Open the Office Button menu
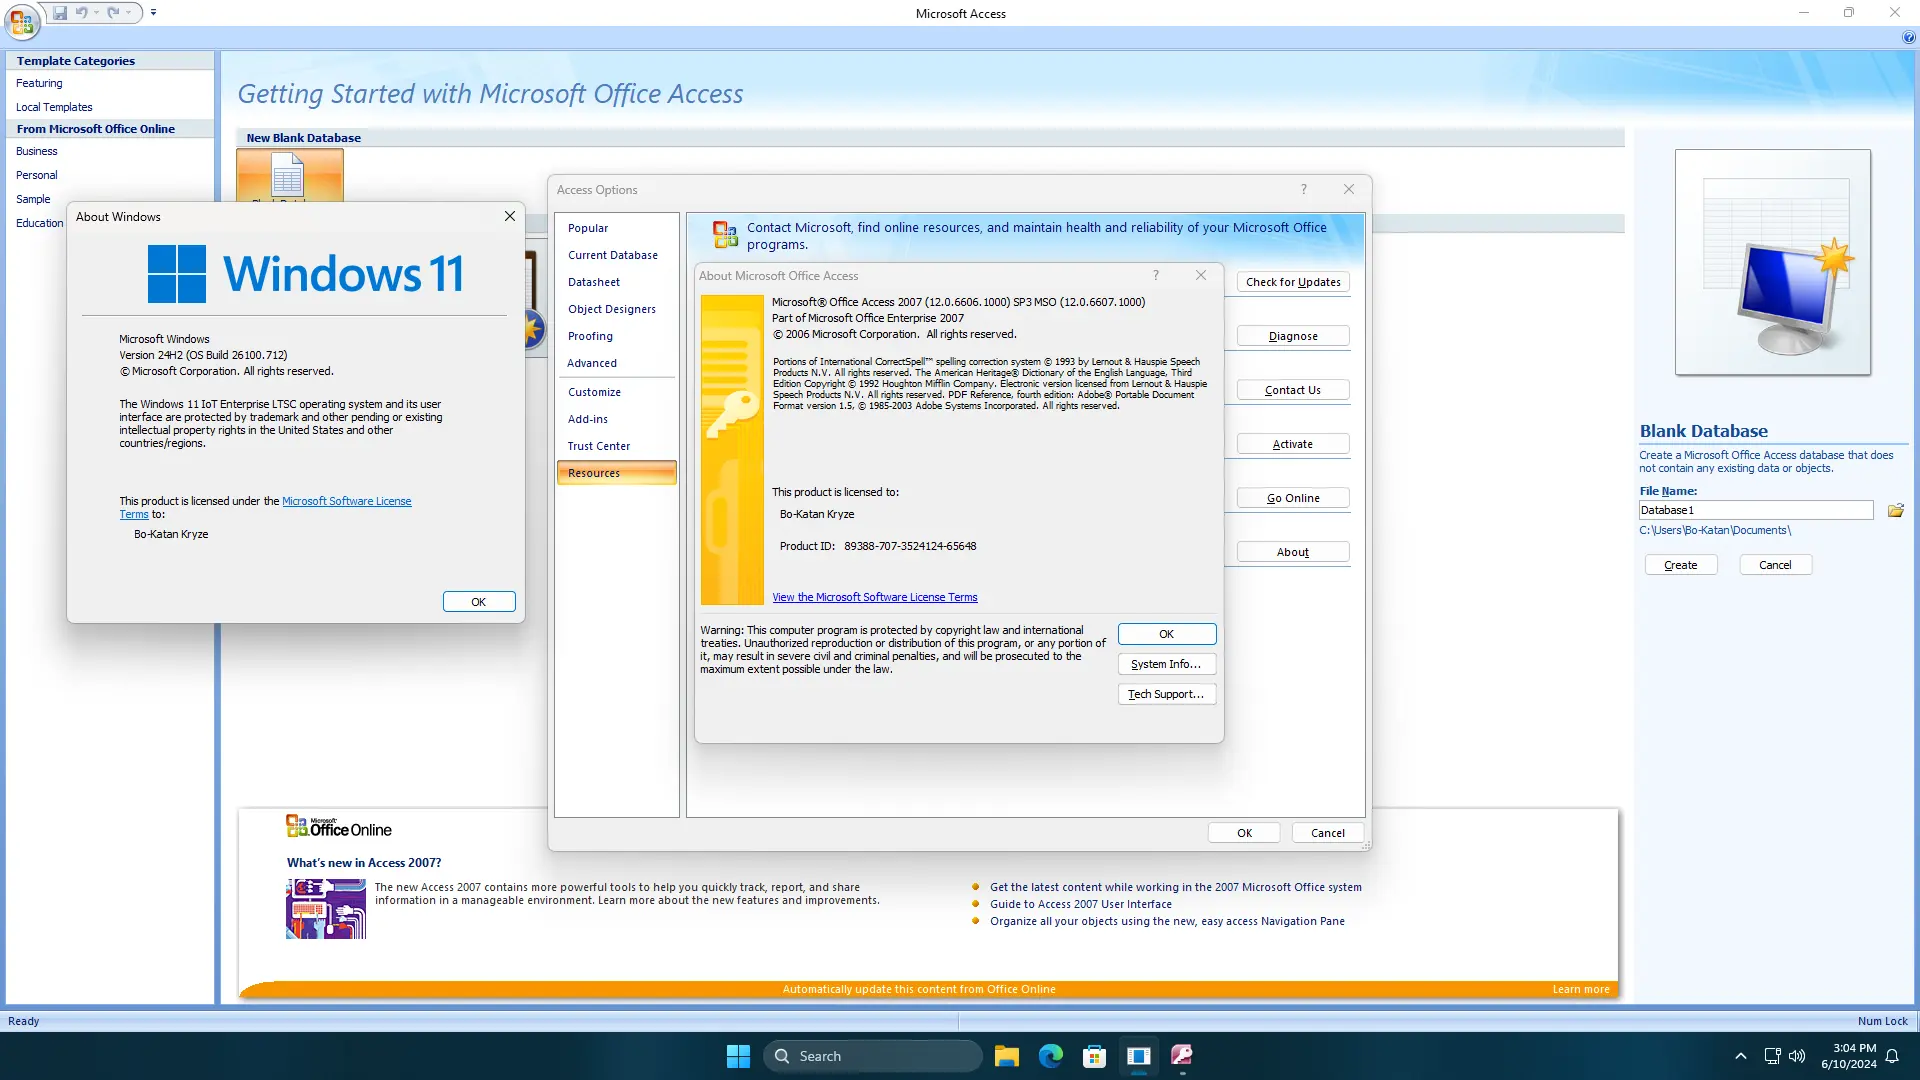The image size is (1920, 1080). click(x=22, y=20)
